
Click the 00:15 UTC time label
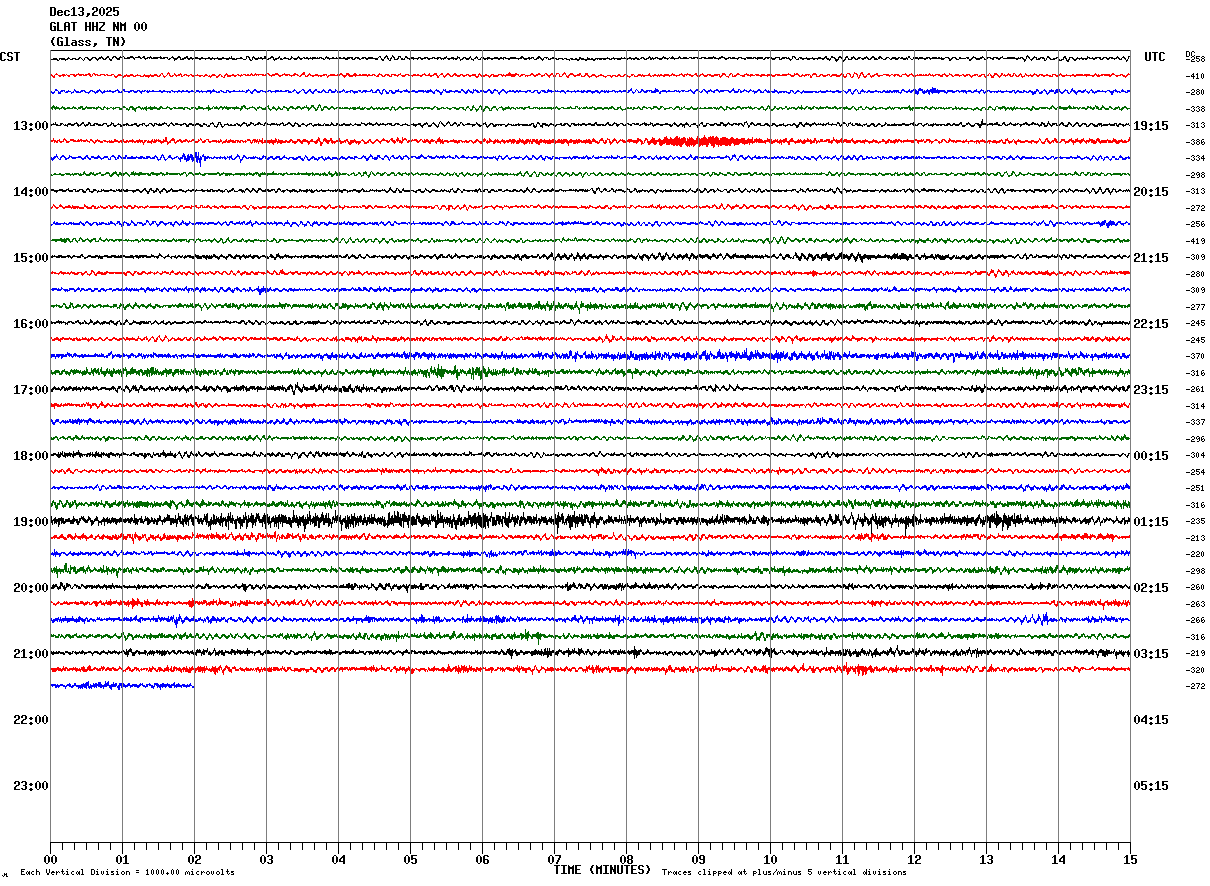(x=1151, y=456)
